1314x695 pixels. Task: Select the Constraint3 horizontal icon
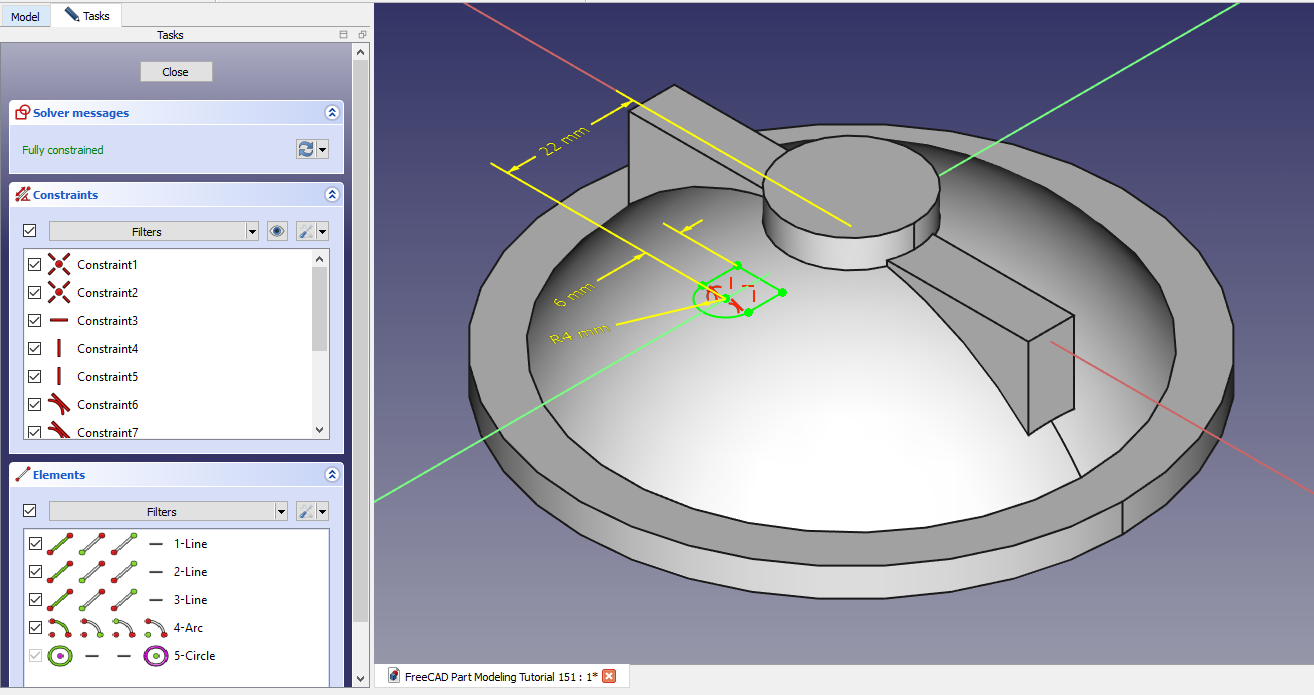point(59,321)
